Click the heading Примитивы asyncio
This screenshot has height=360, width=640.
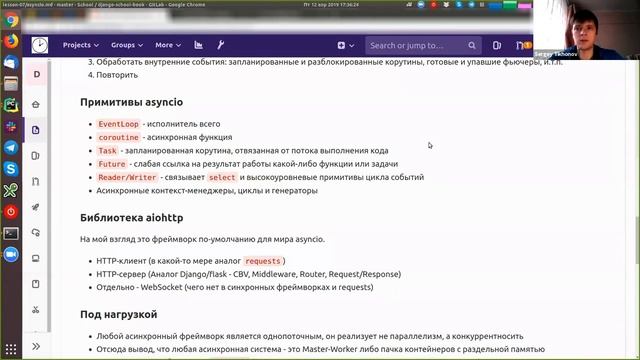point(131,102)
